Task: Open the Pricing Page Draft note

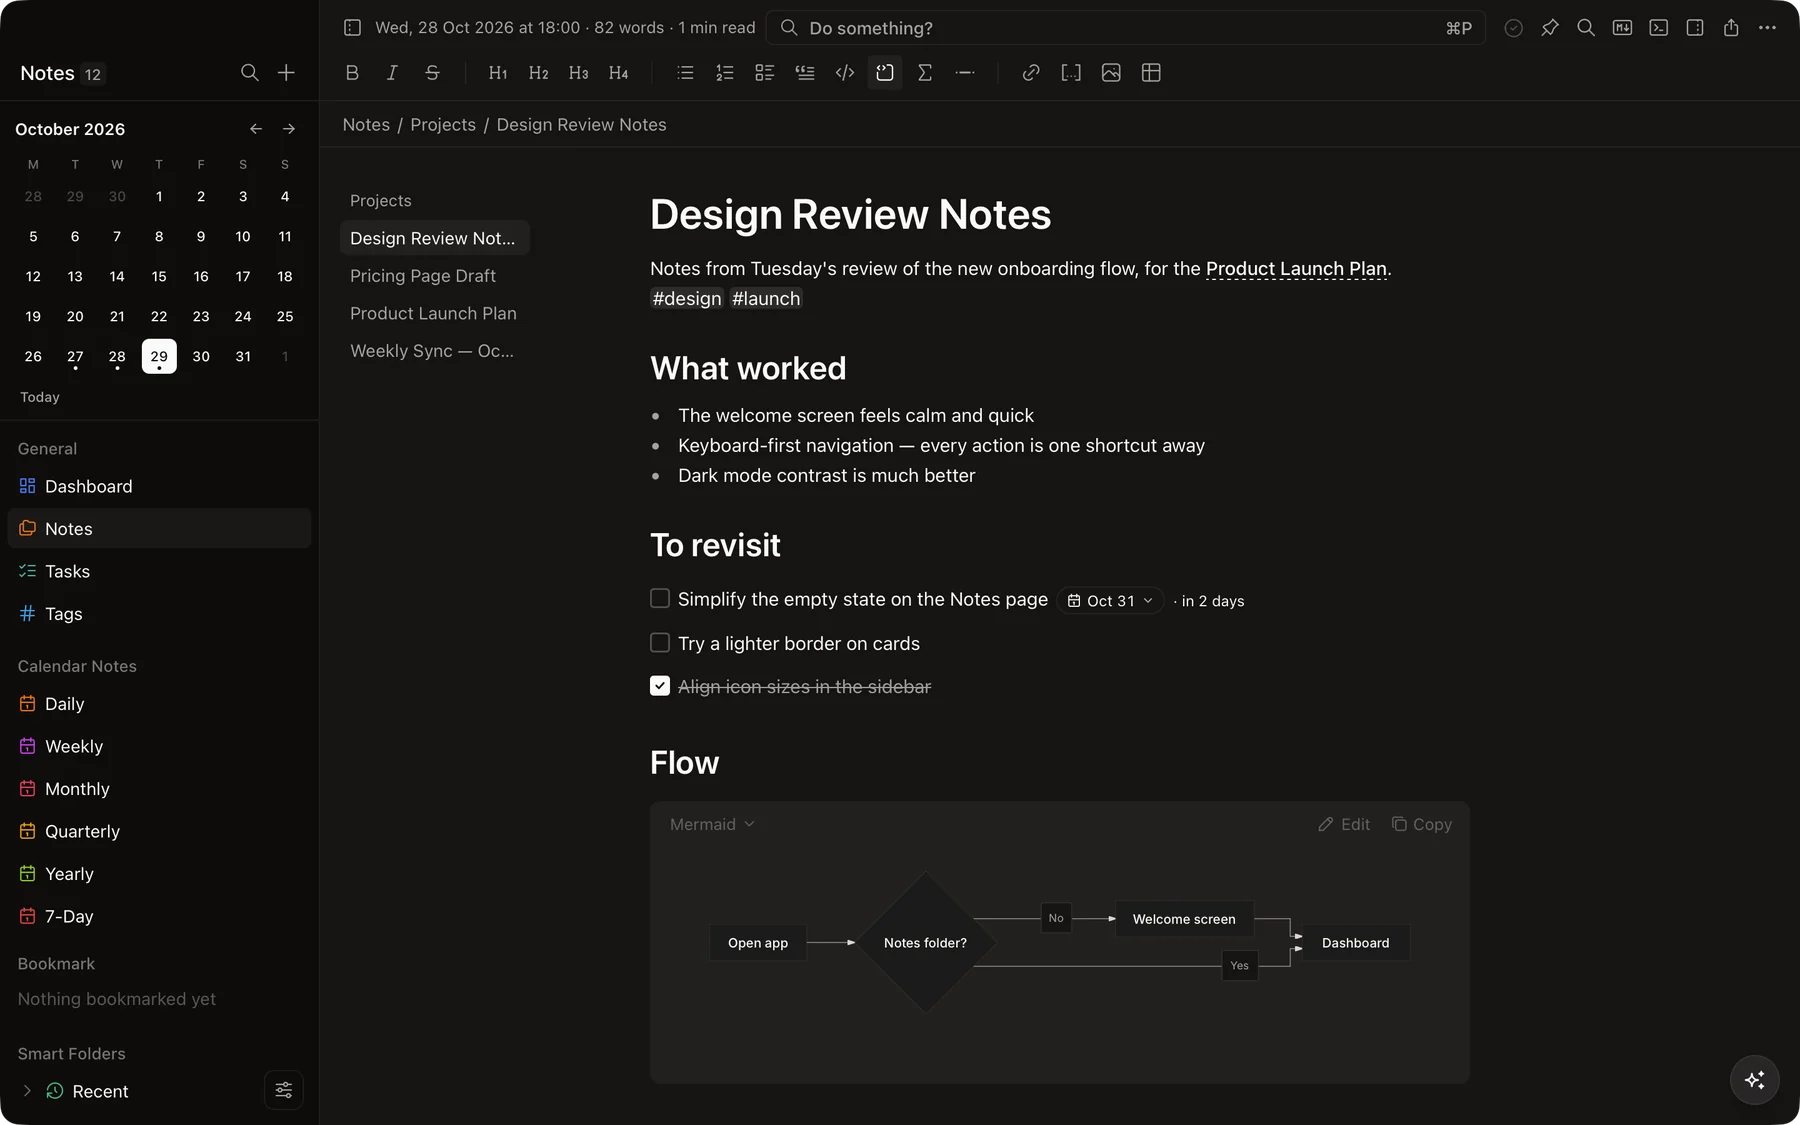Action: click(434, 276)
